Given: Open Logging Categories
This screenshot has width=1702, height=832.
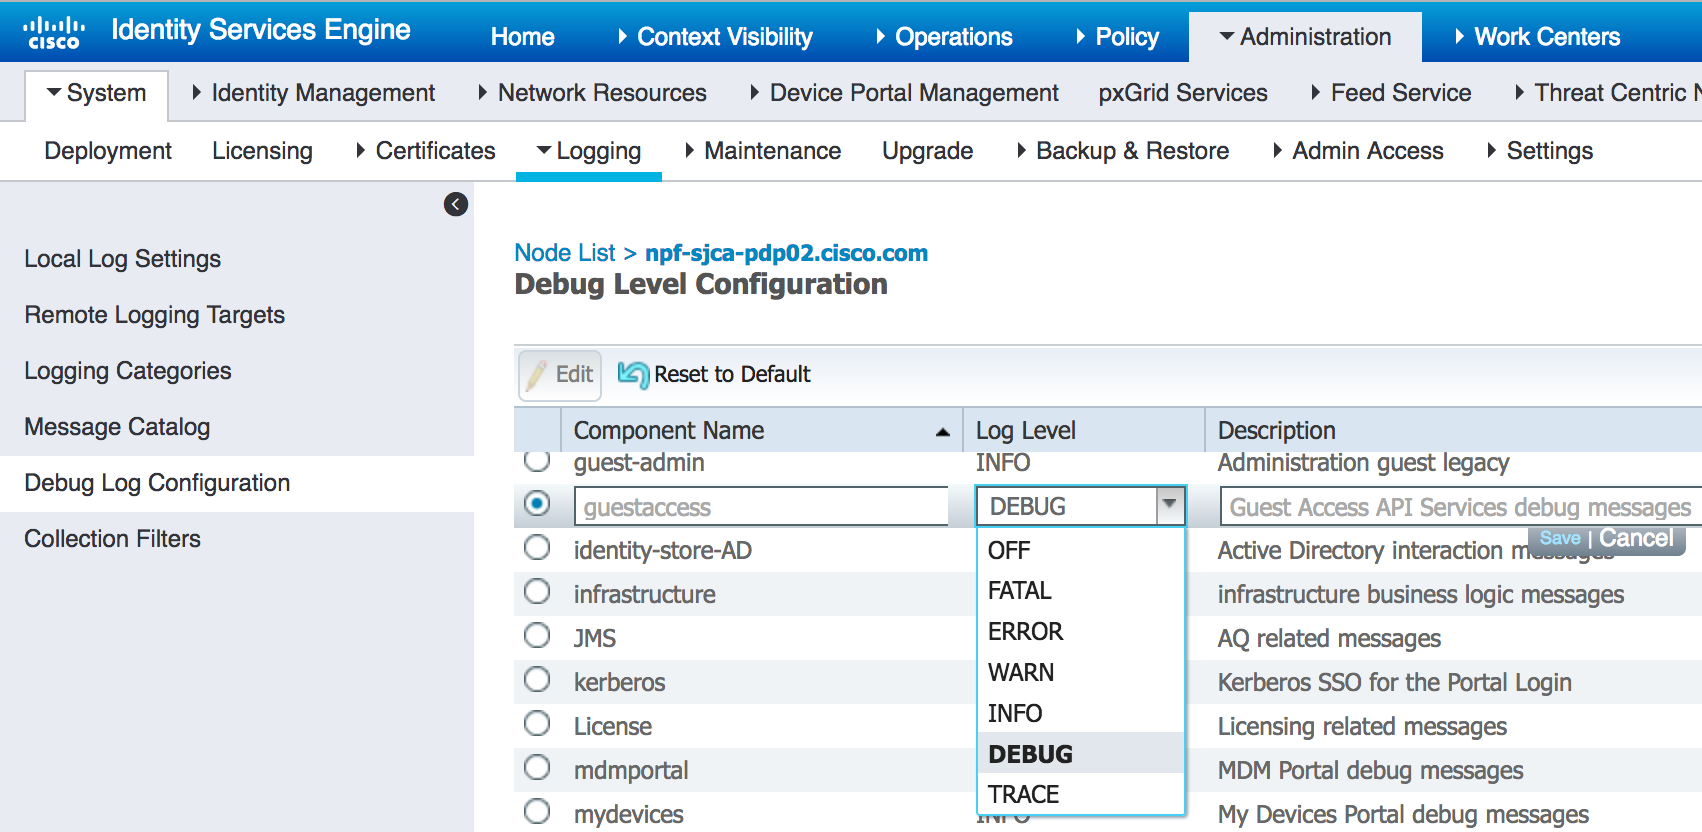Looking at the screenshot, I should [x=127, y=371].
